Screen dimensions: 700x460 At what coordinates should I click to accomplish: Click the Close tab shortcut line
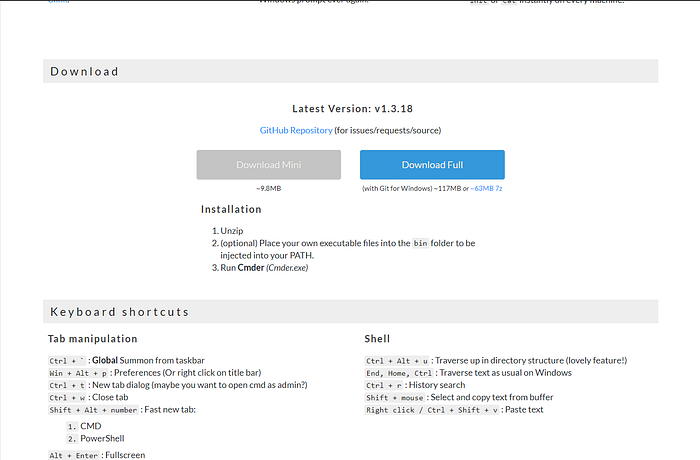pyautogui.click(x=88, y=397)
